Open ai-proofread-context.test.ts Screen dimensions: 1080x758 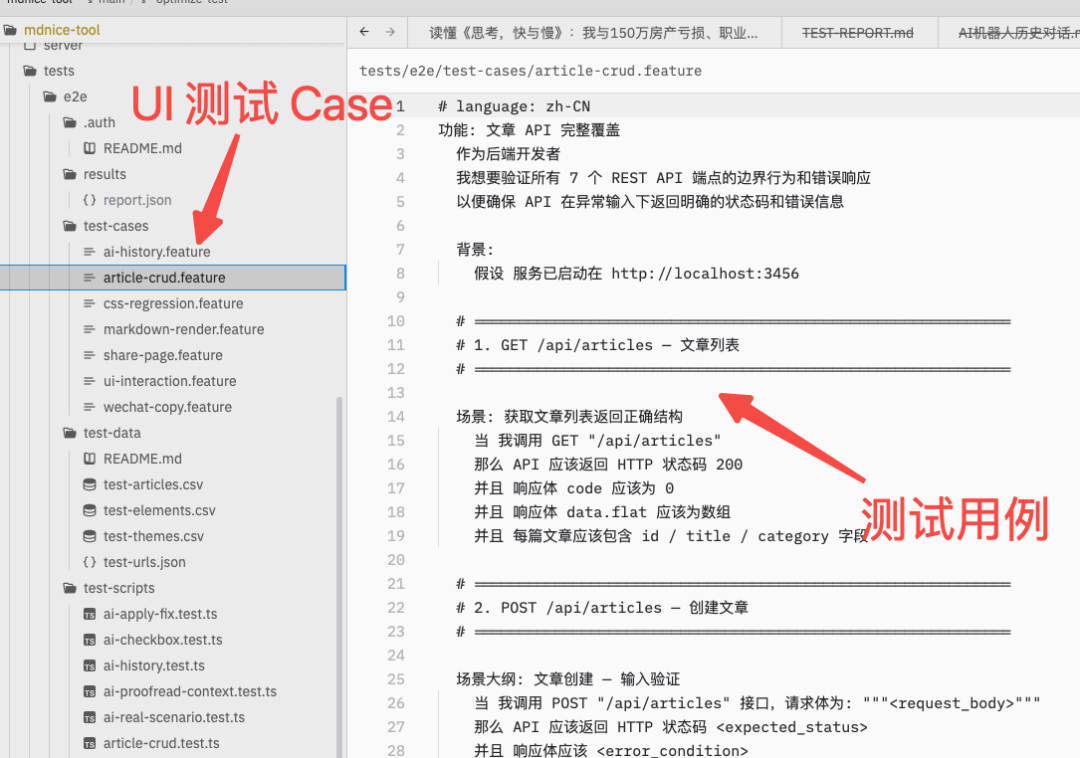[x=189, y=691]
